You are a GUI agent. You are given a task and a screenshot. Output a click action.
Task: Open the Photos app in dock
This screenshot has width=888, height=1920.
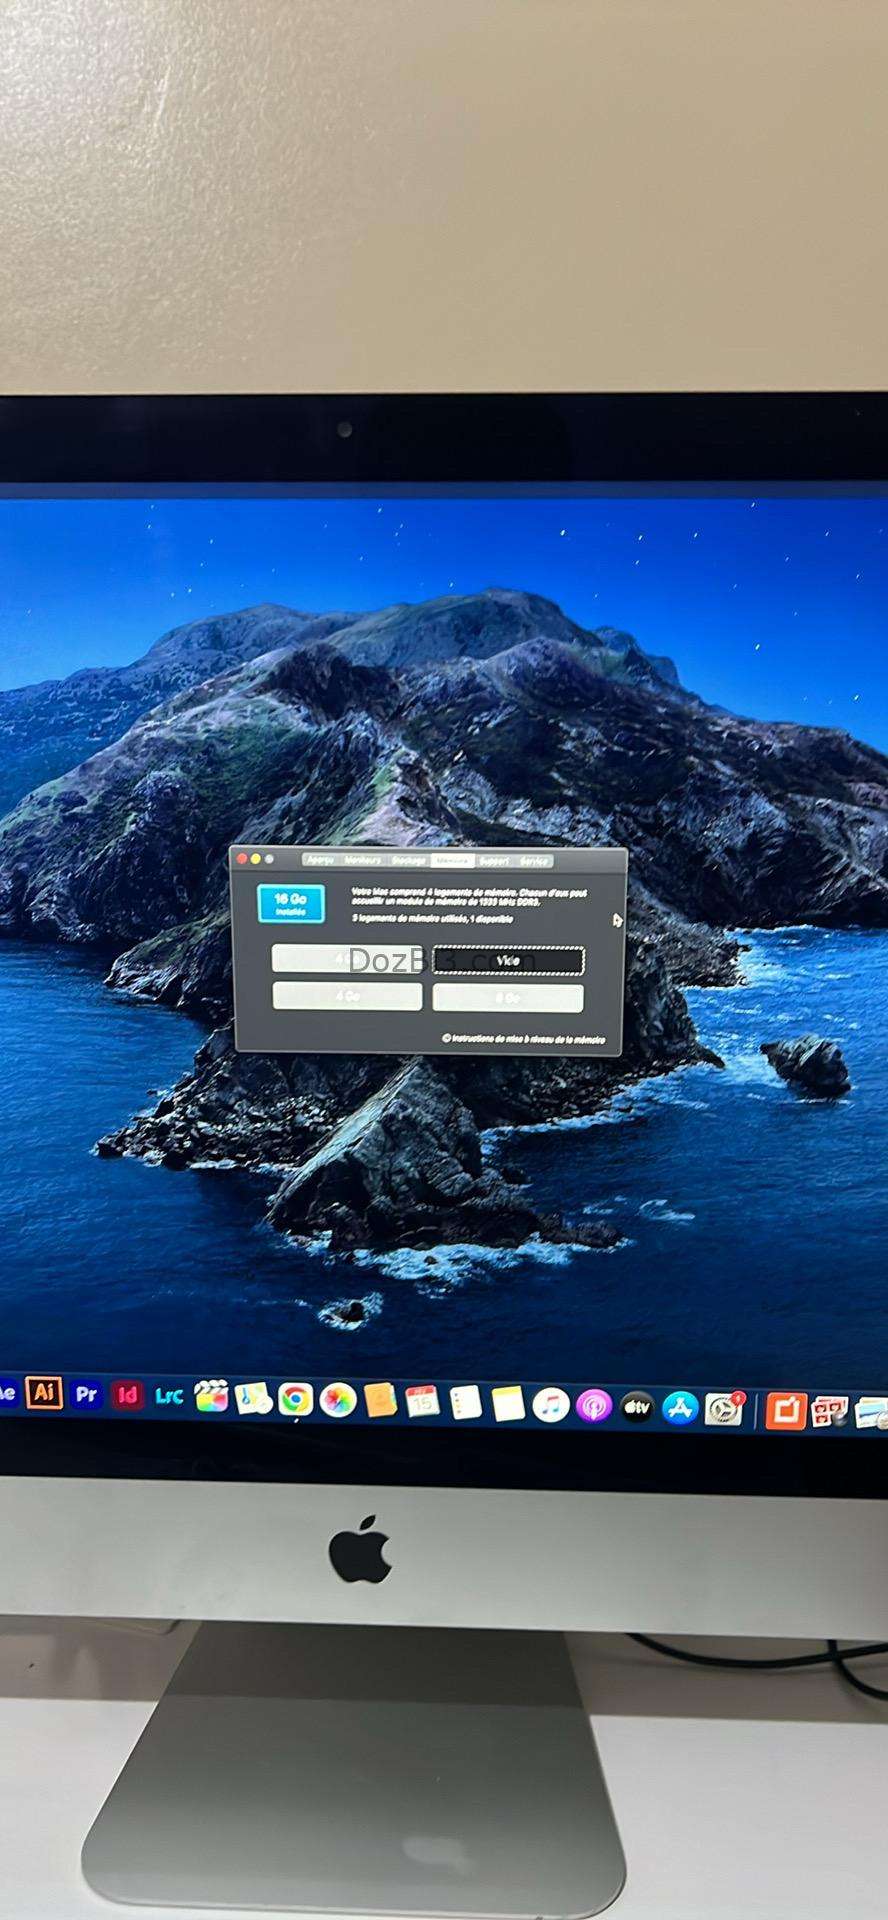pyautogui.click(x=338, y=1401)
